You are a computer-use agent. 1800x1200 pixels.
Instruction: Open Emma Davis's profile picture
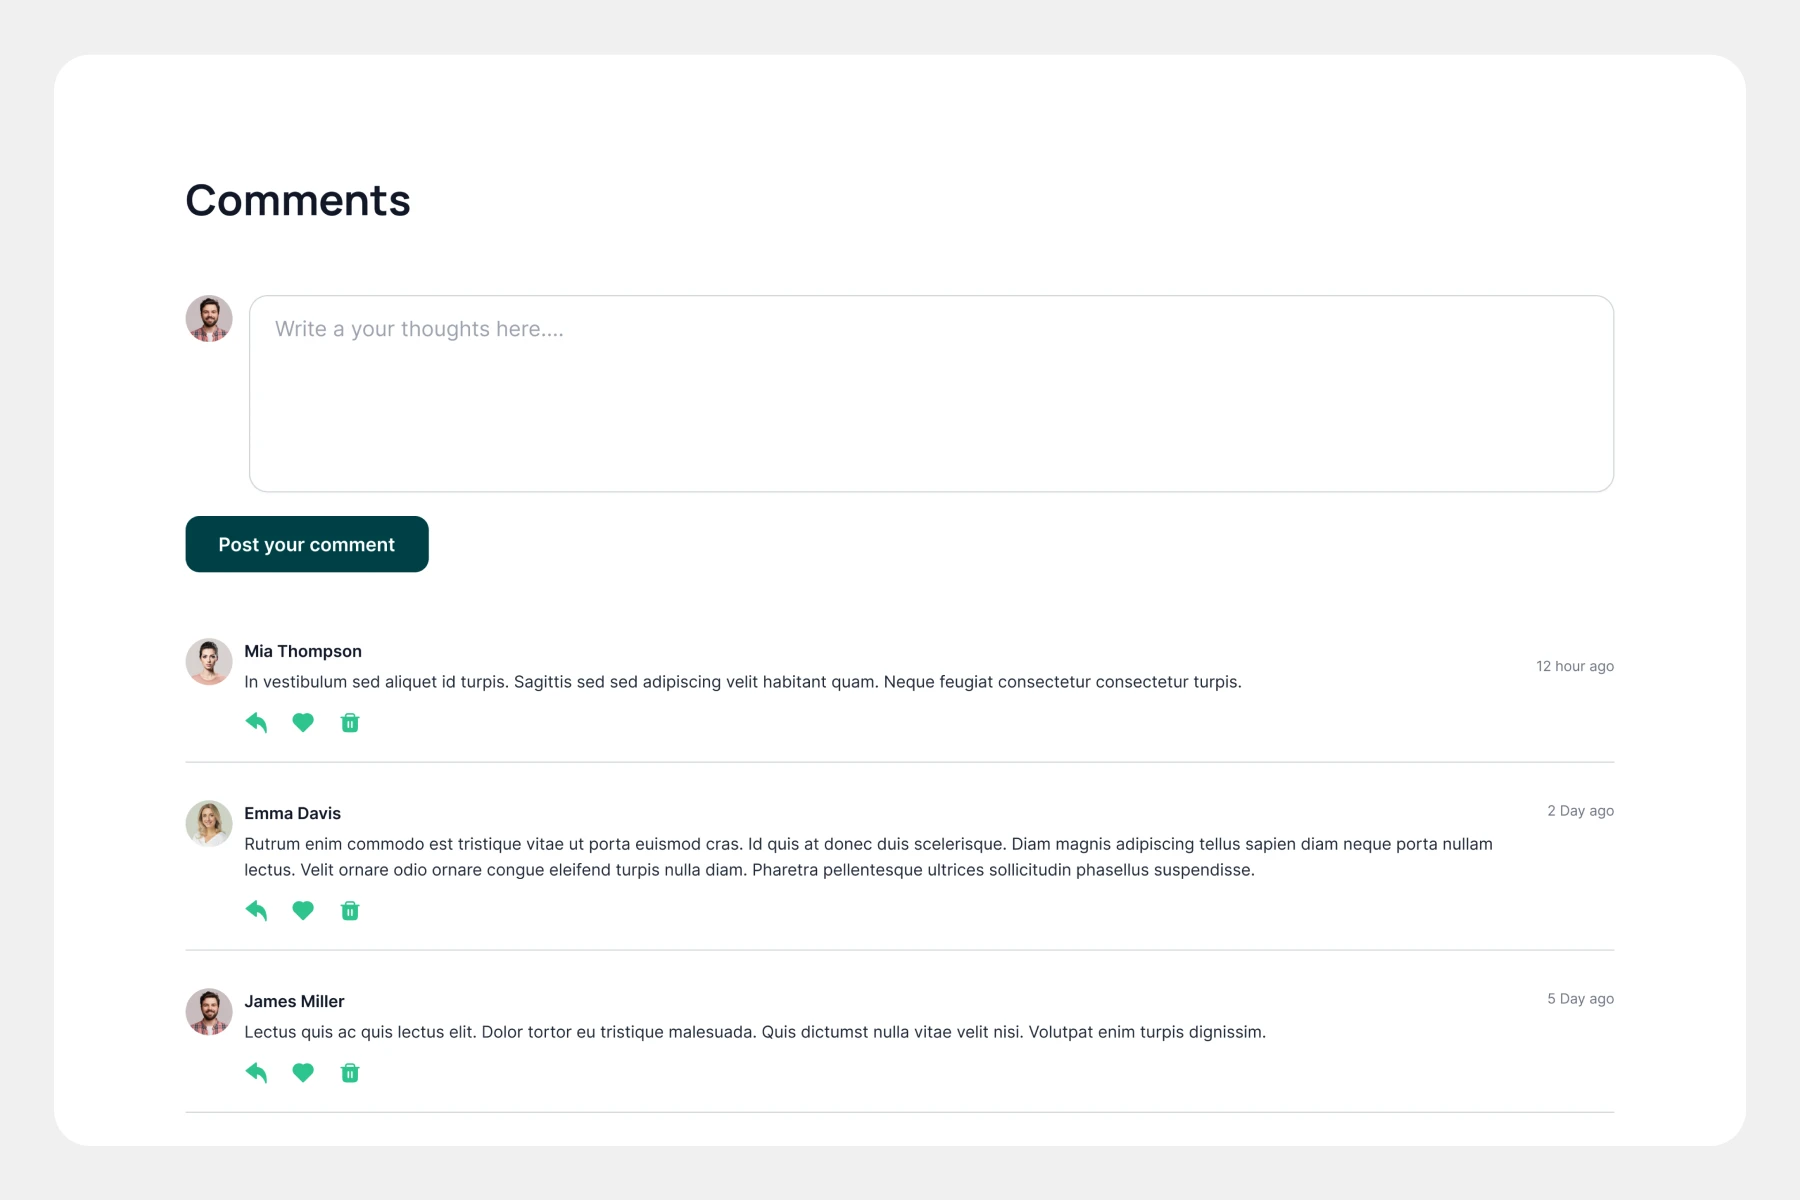point(209,823)
